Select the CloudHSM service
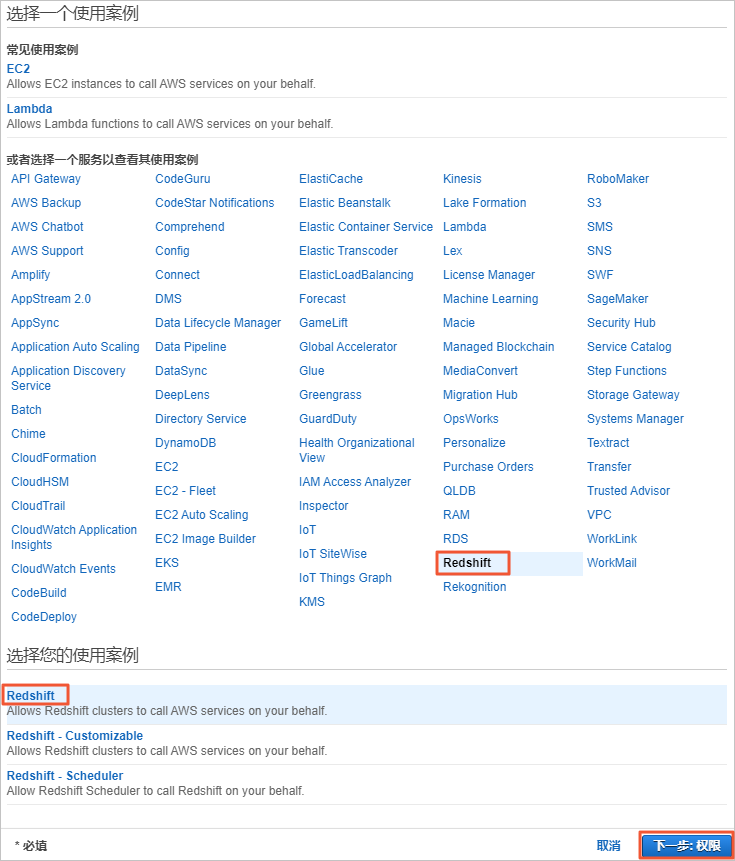This screenshot has height=861, width=735. coord(40,482)
